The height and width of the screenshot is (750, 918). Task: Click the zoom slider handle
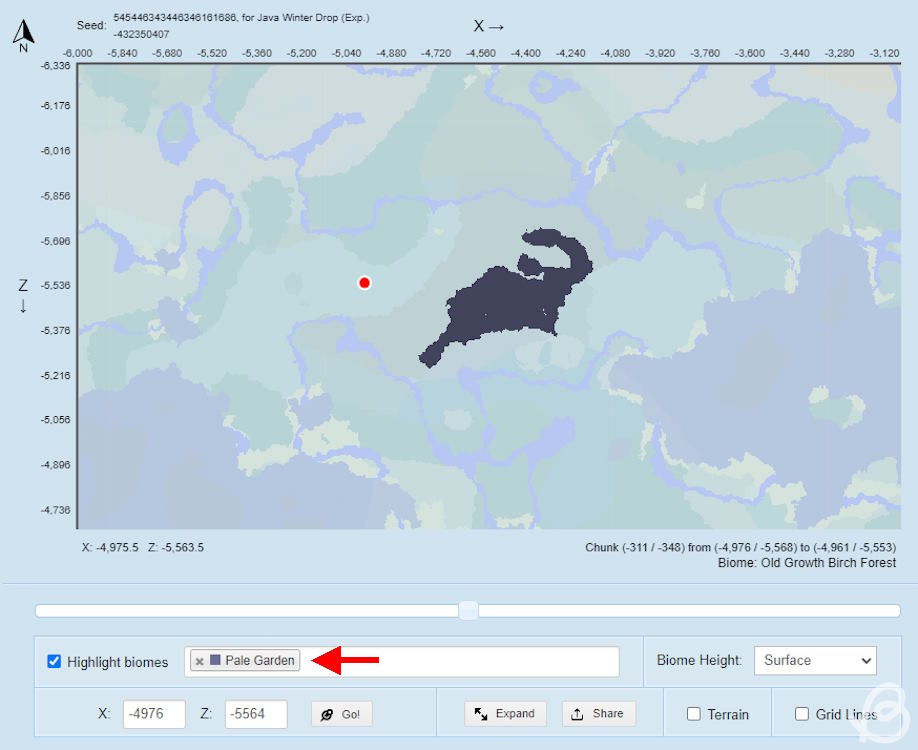468,611
